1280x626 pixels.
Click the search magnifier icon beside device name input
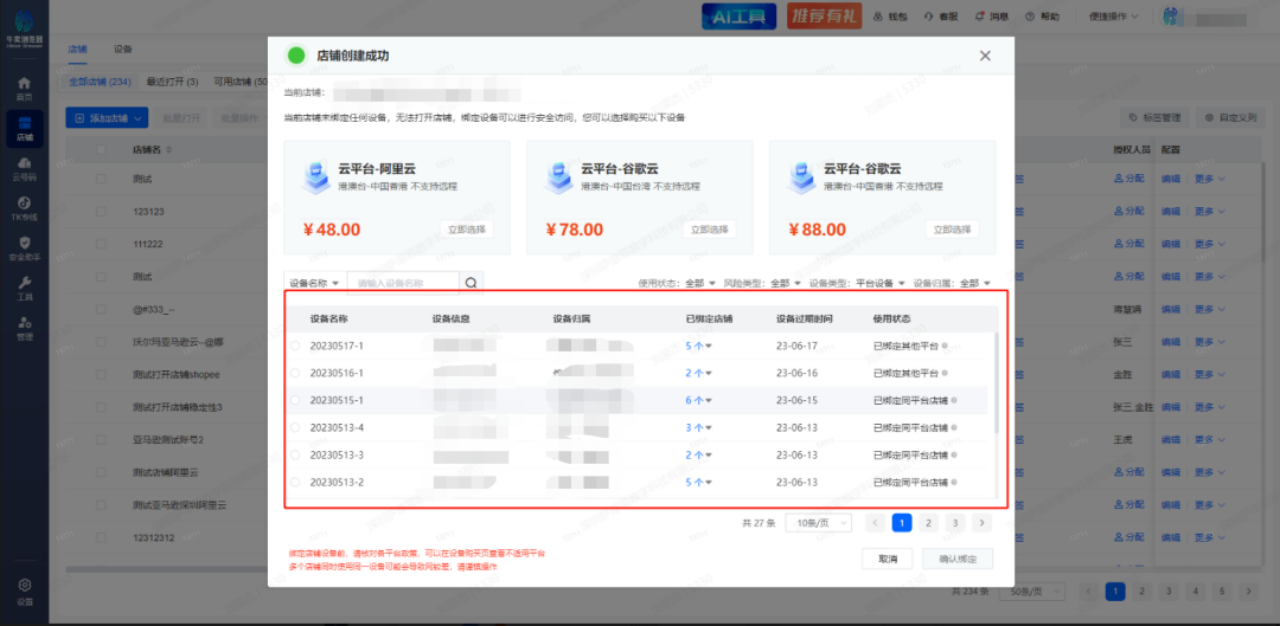[470, 283]
